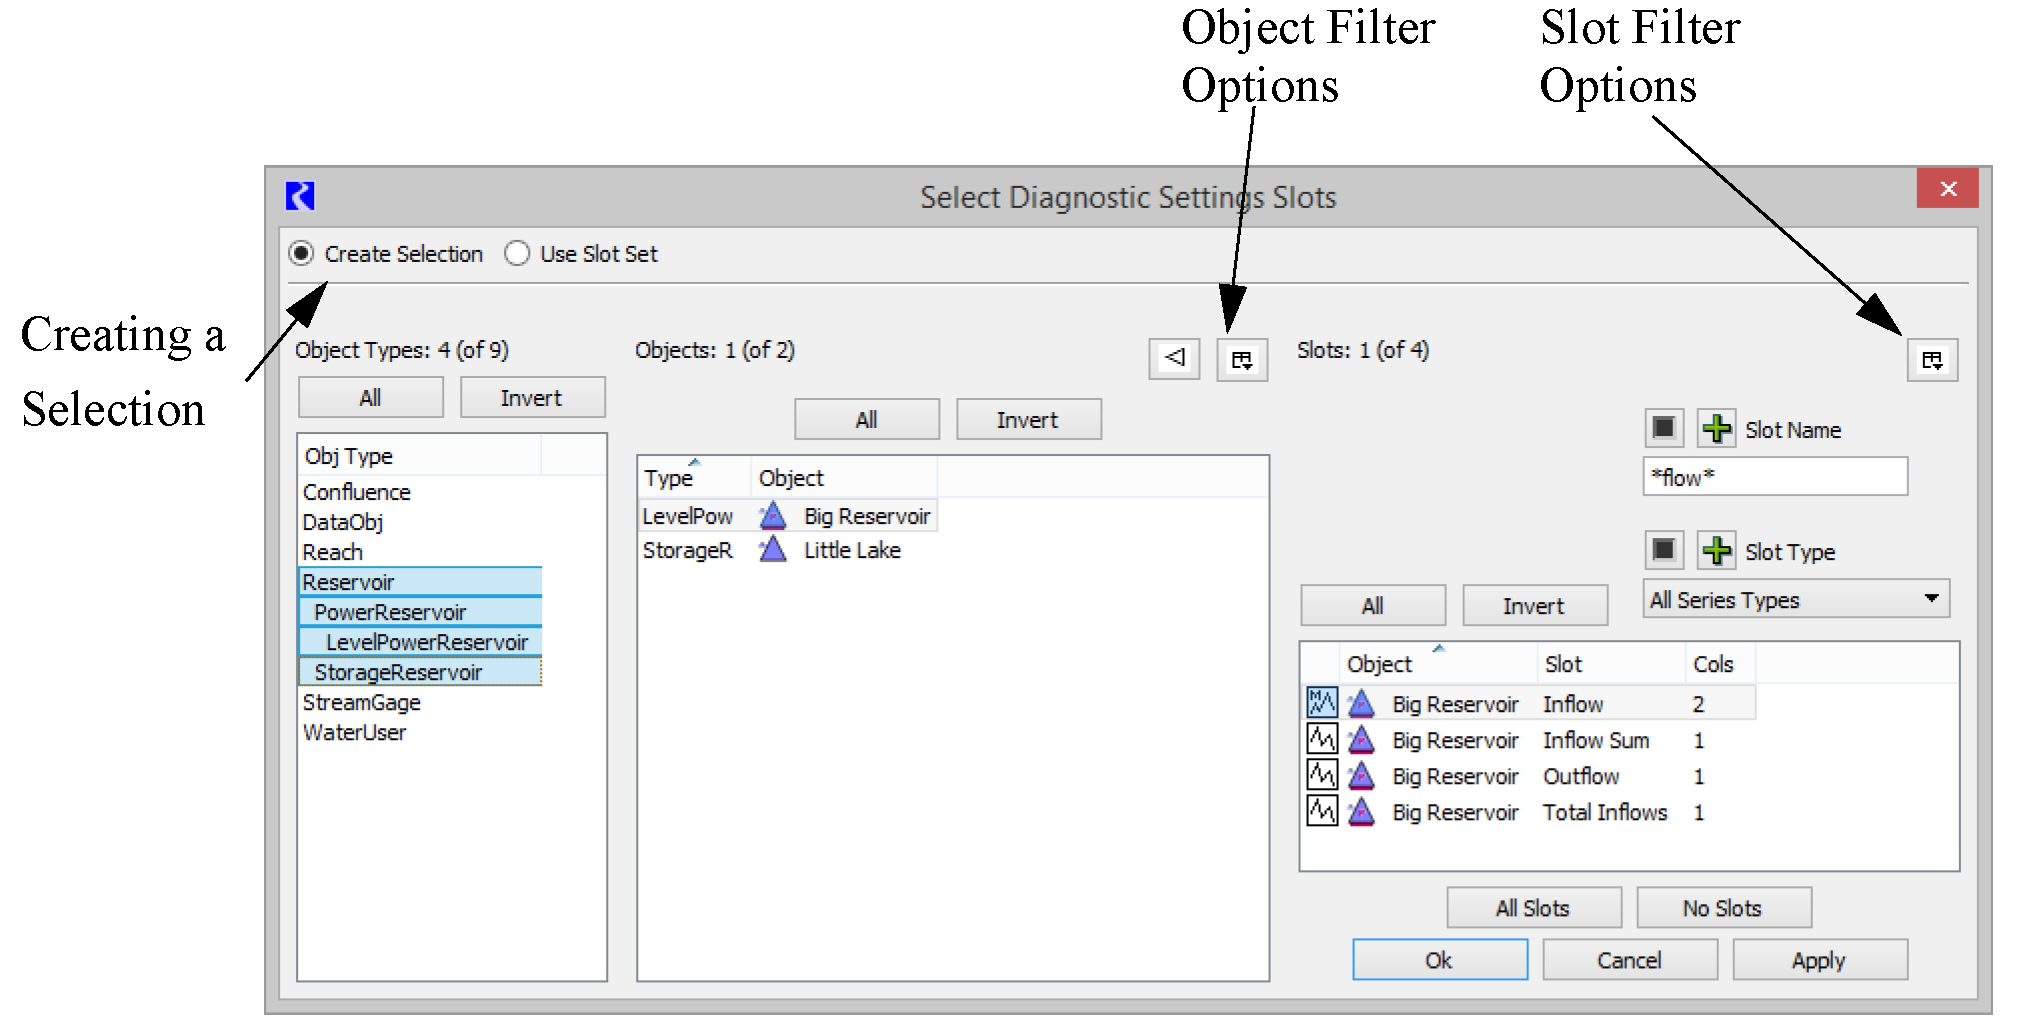Open the Slot Filter Options menu icon
This screenshot has height=1033, width=2030.
(x=1931, y=360)
